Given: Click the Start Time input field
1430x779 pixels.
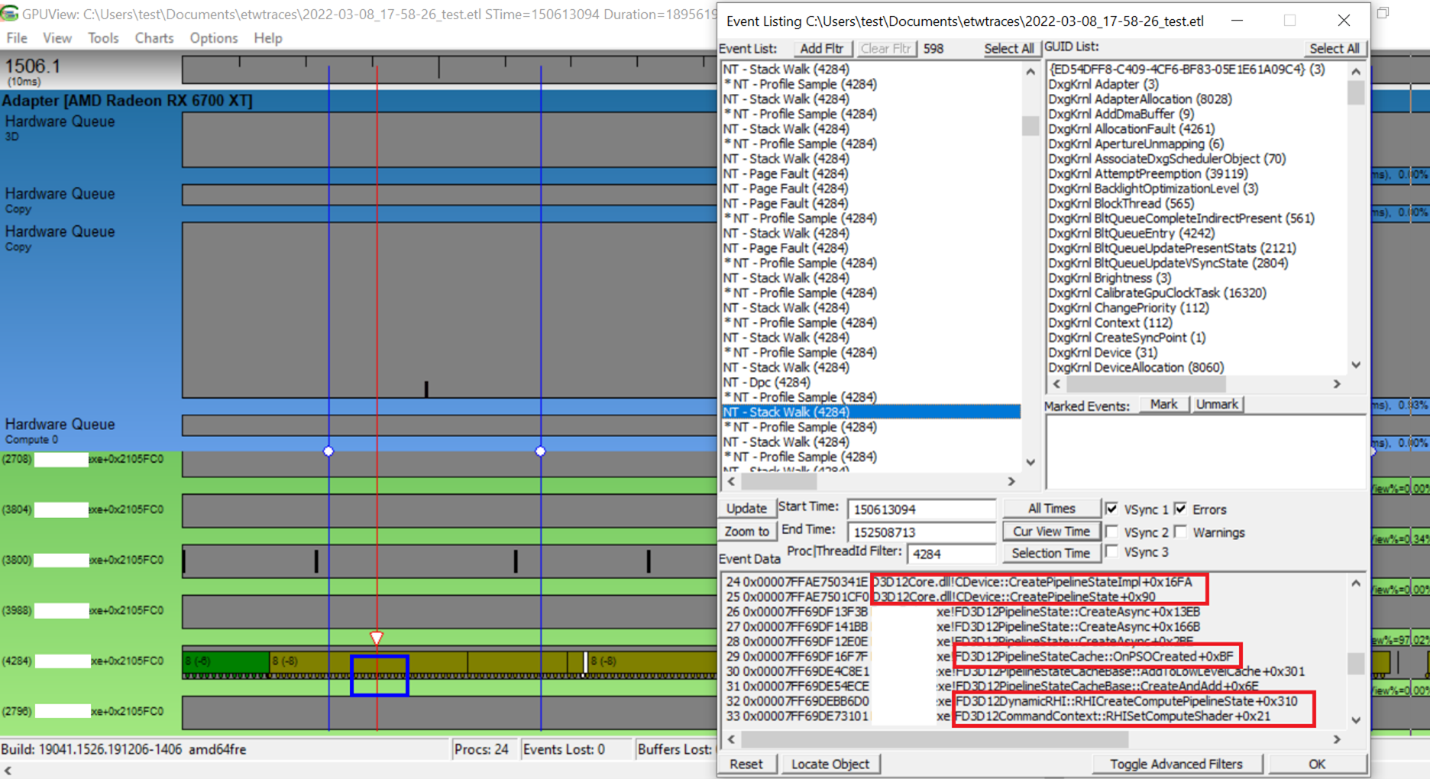Looking at the screenshot, I should [921, 509].
